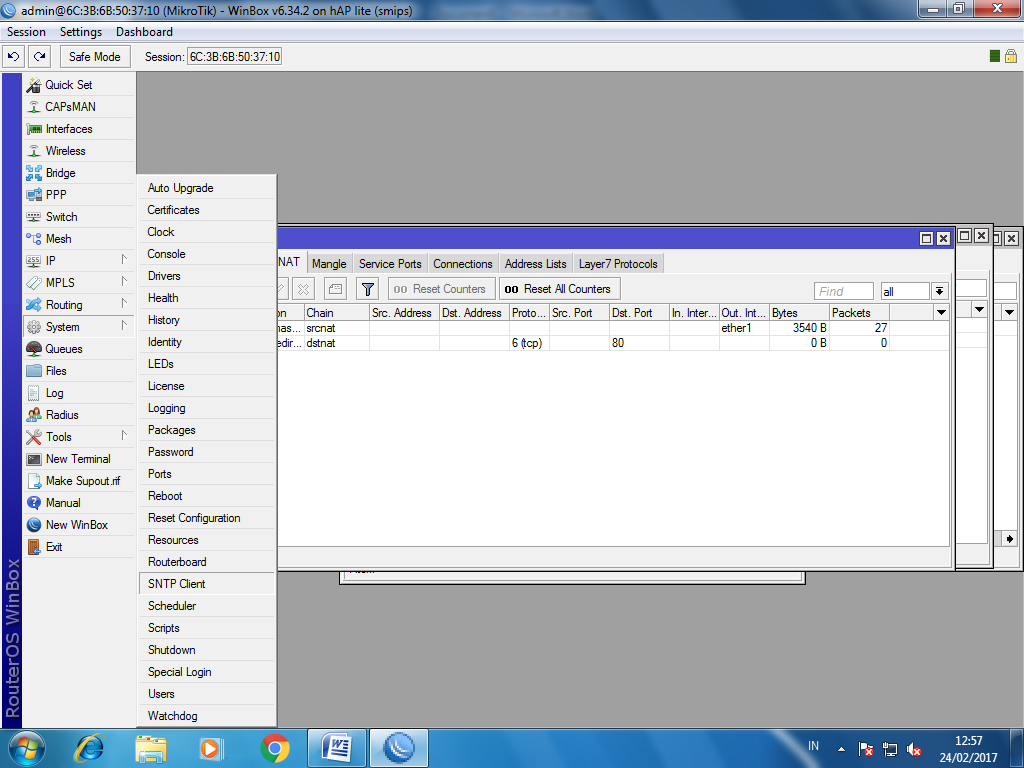The image size is (1024, 768).
Task: Open the Dashboard menu
Action: pos(144,32)
